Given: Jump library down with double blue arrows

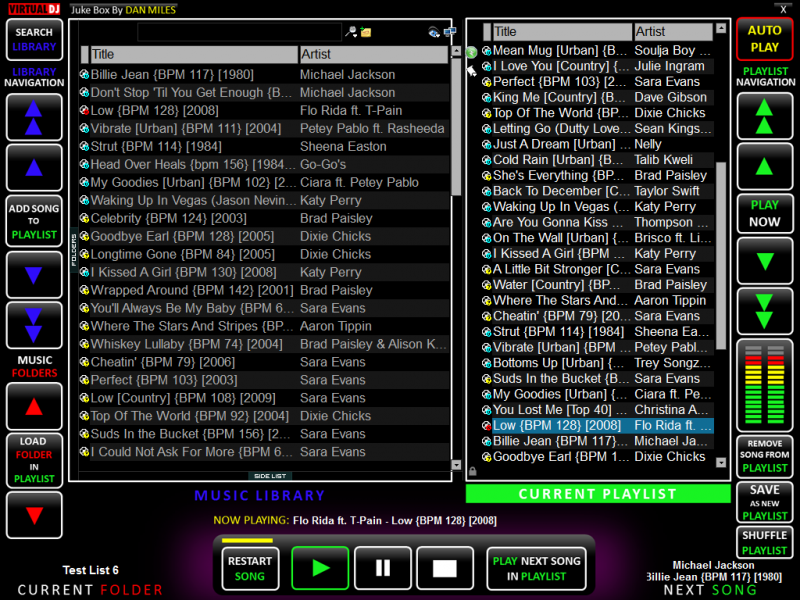Looking at the screenshot, I should 34,325.
